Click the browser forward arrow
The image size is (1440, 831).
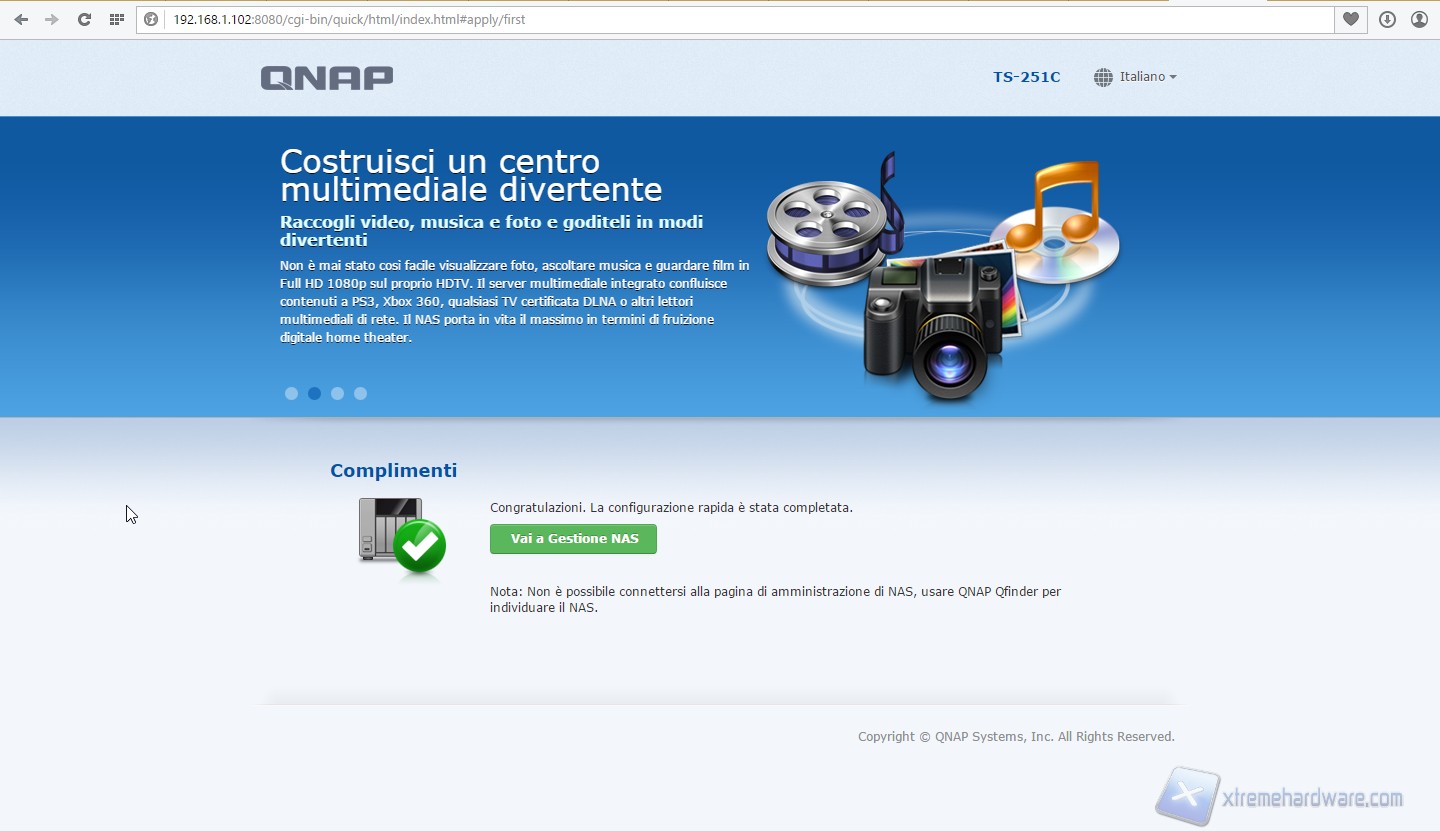(x=52, y=19)
